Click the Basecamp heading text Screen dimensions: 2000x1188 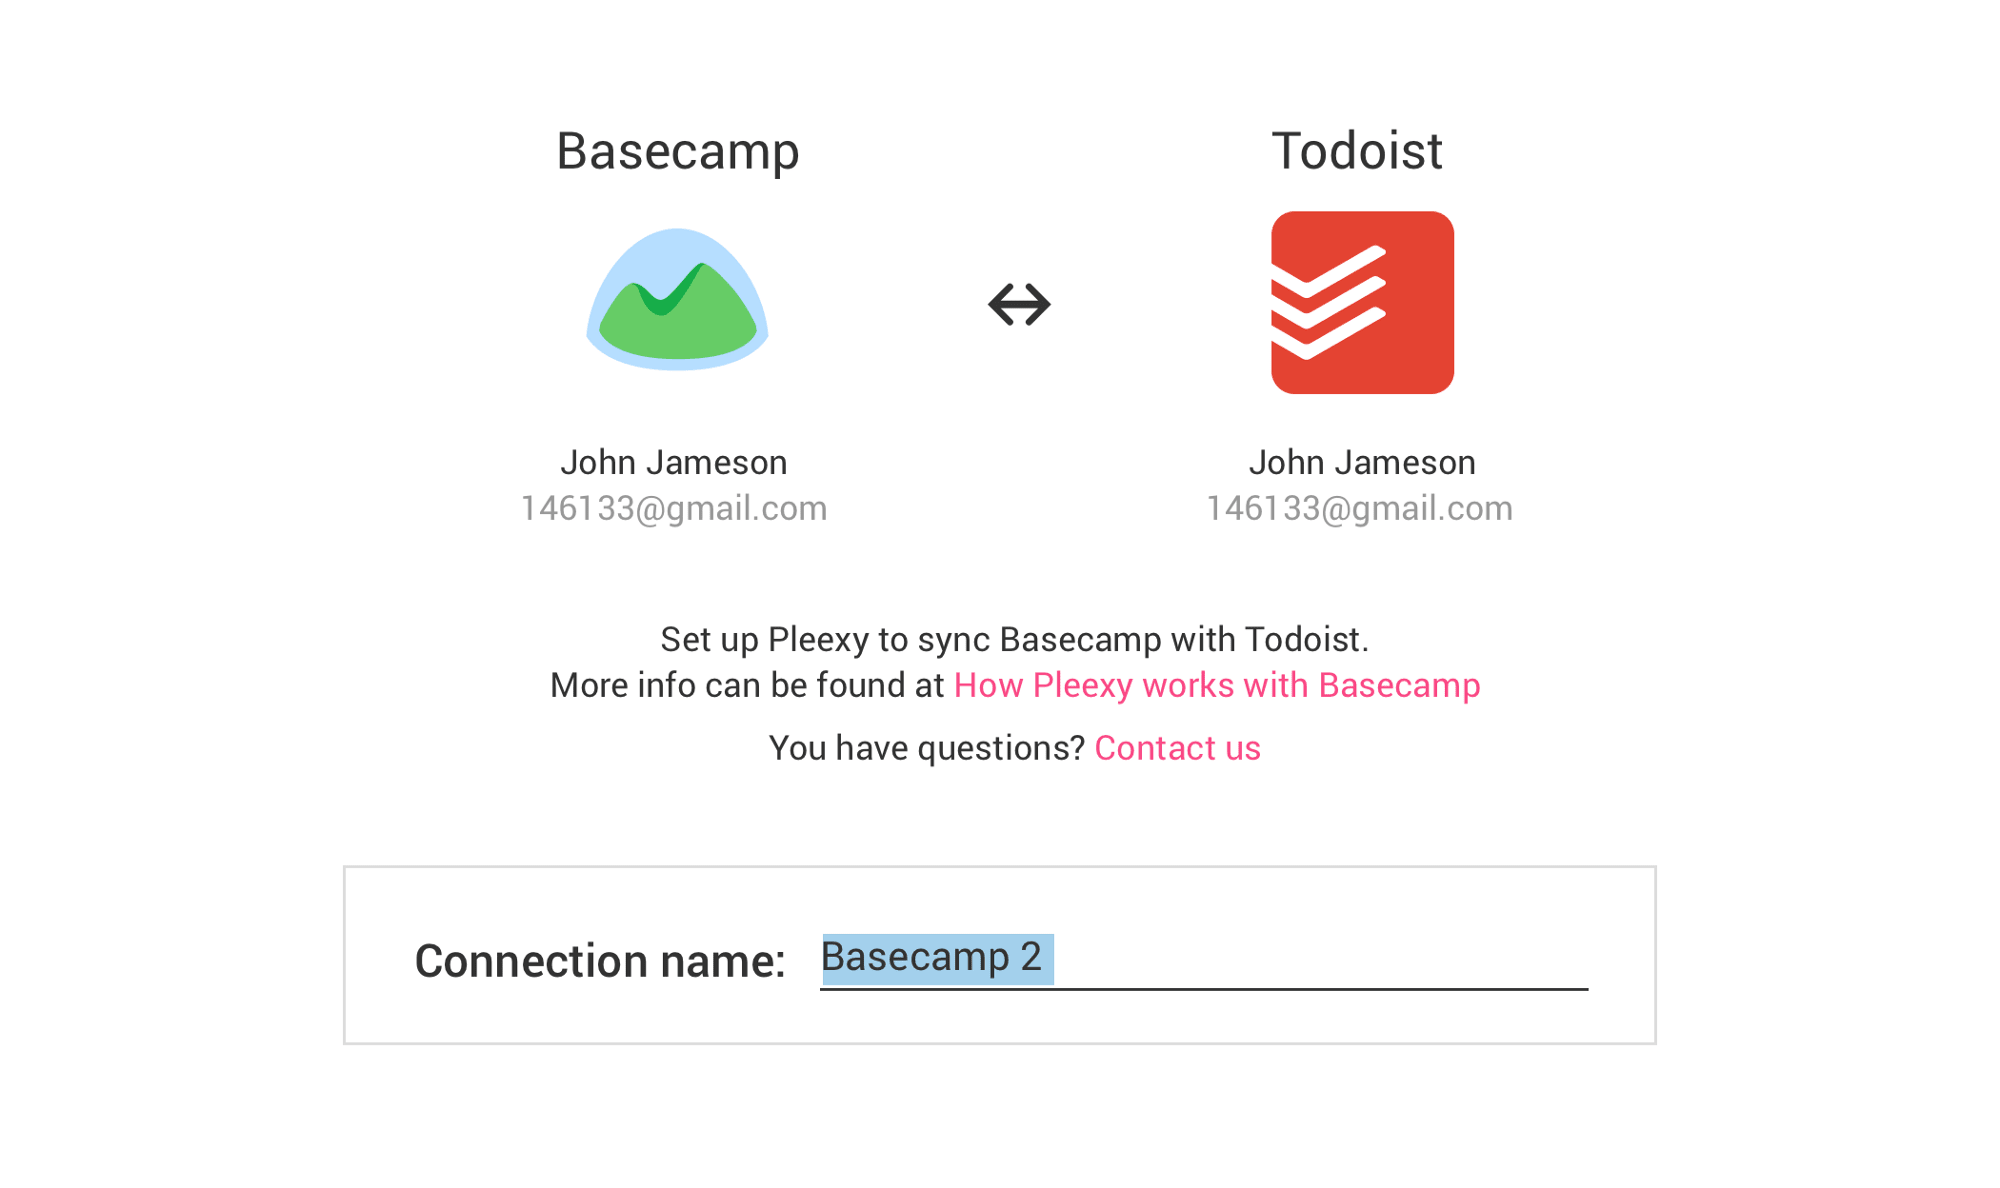(x=677, y=150)
